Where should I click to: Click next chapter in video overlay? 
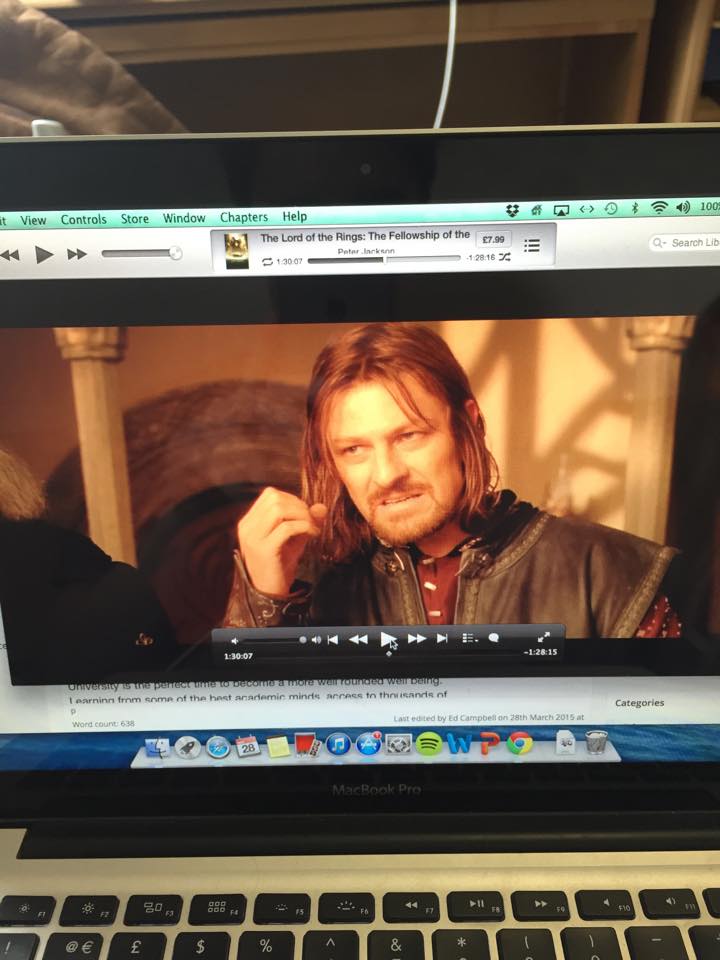[442, 639]
